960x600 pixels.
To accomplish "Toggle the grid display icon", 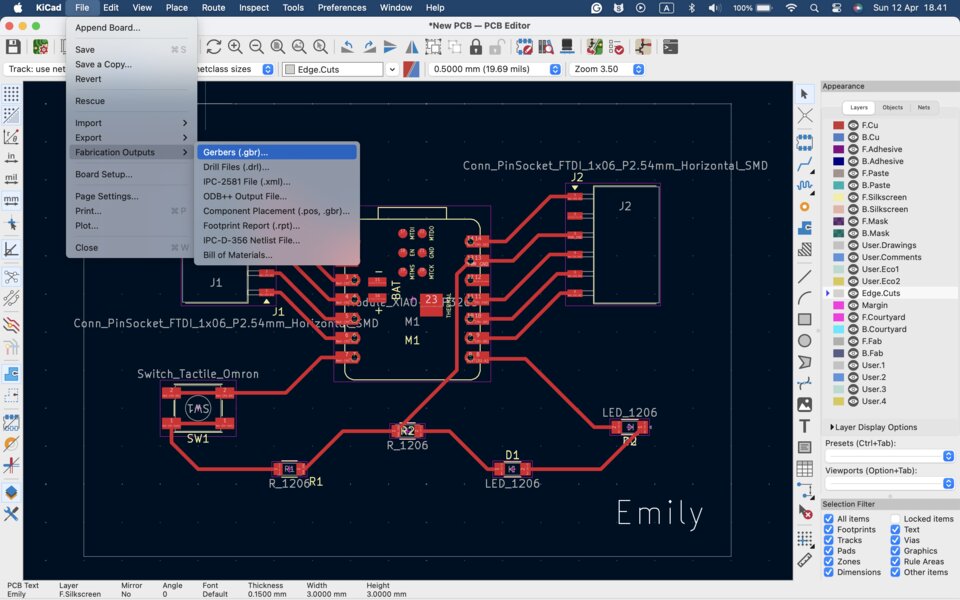I will pos(11,94).
